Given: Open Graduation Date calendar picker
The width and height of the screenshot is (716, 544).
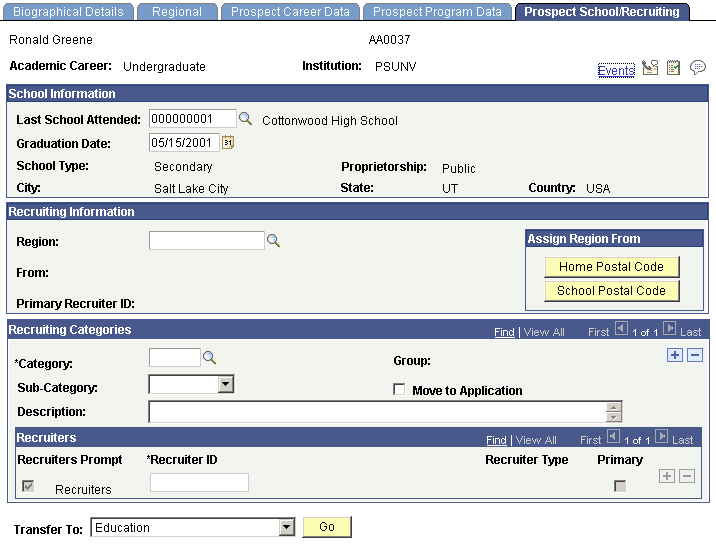Looking at the screenshot, I should (228, 143).
